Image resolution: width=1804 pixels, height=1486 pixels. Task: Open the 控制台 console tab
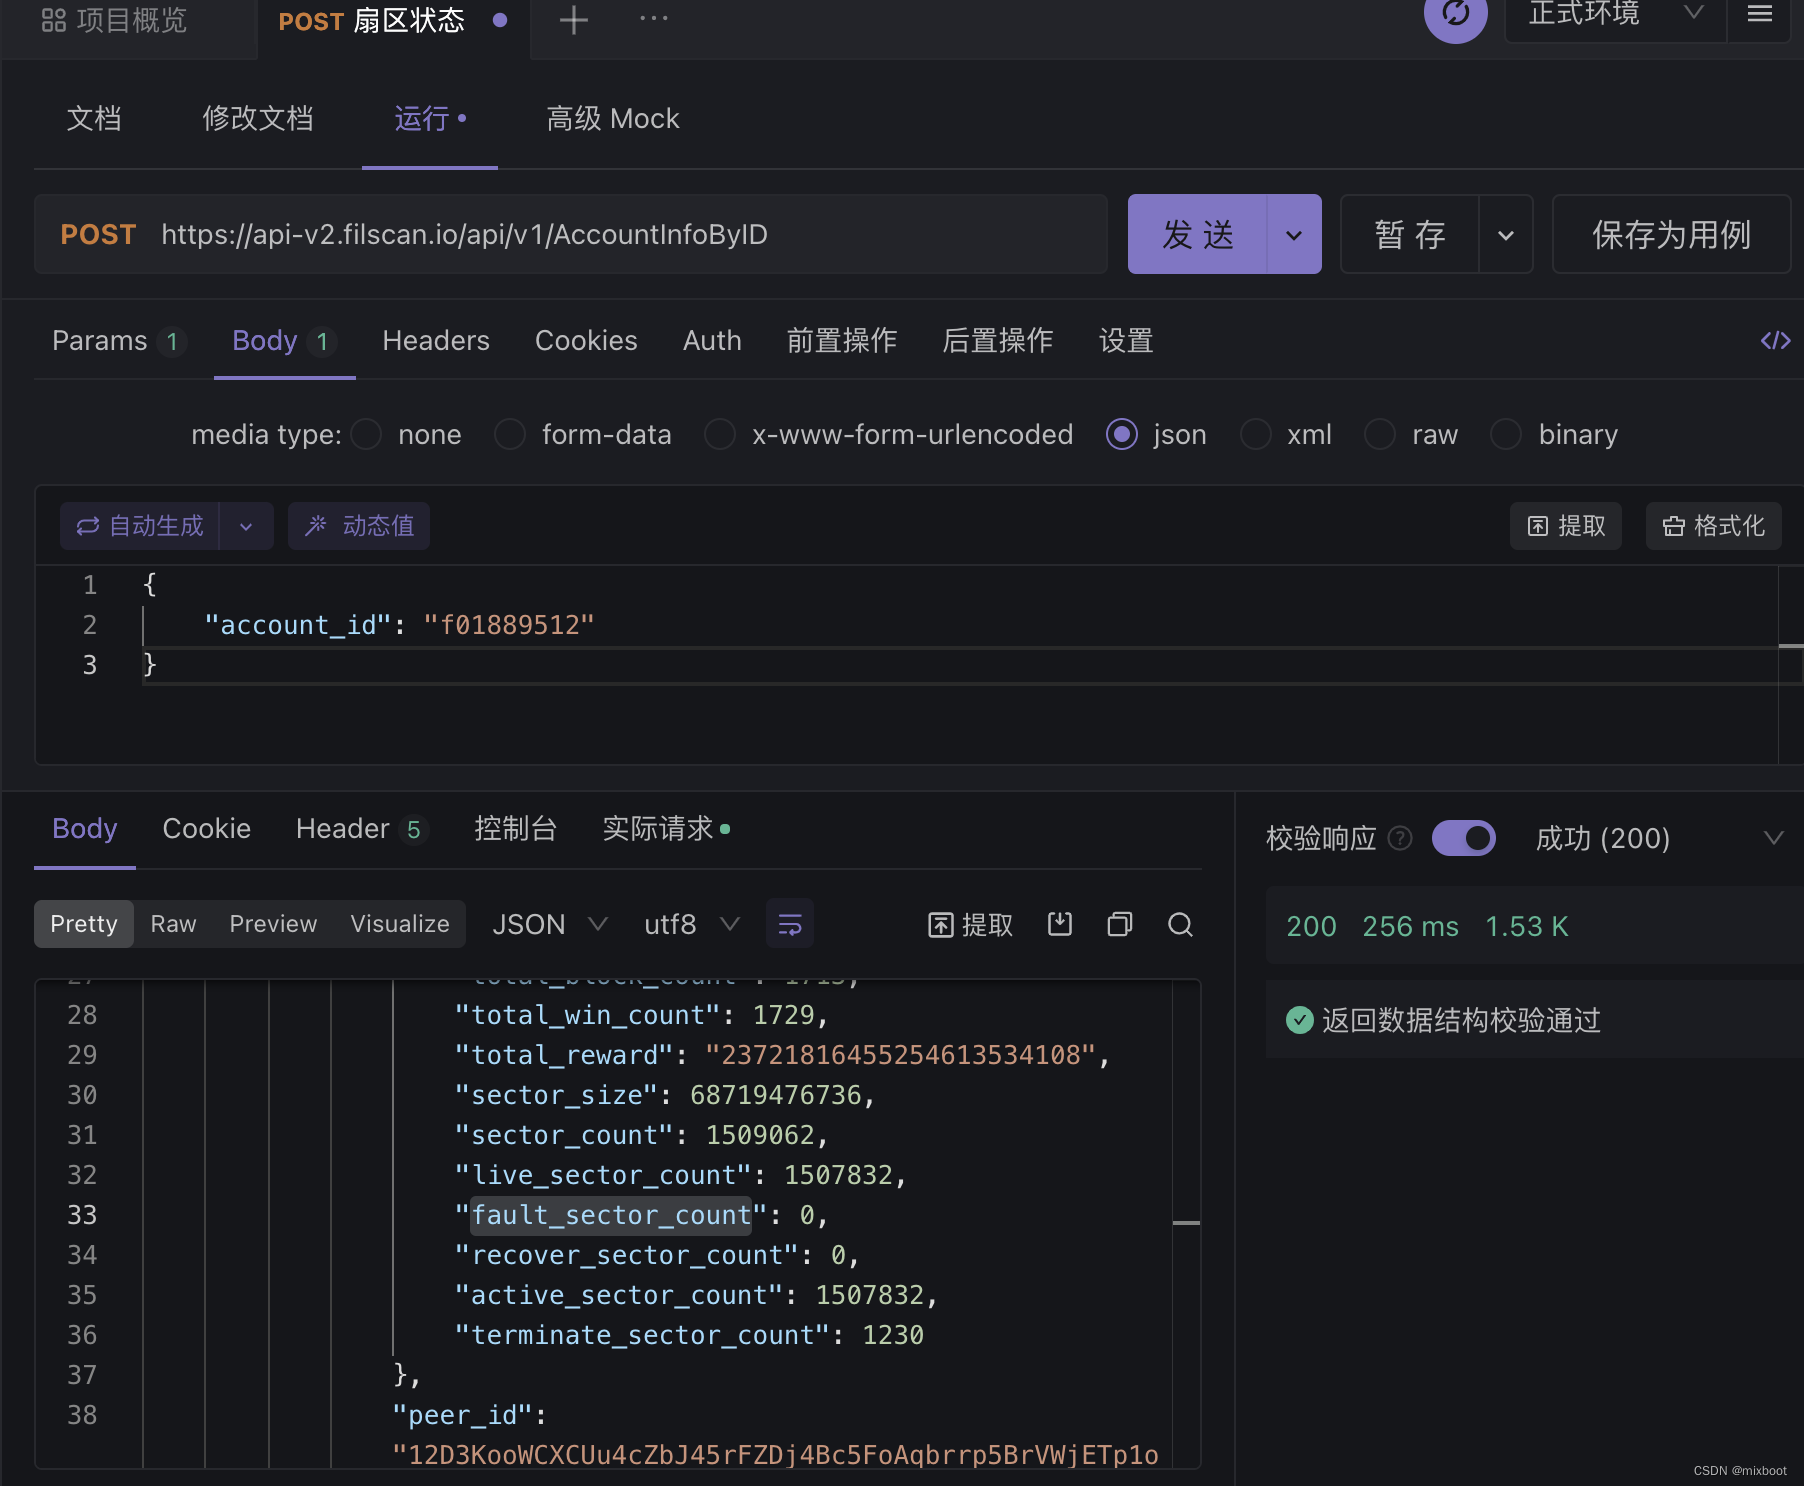tap(515, 829)
